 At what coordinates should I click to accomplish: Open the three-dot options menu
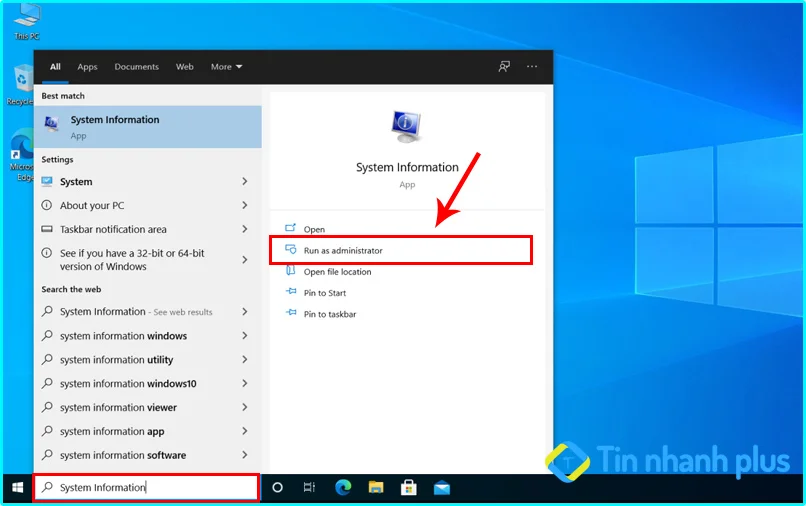[532, 67]
